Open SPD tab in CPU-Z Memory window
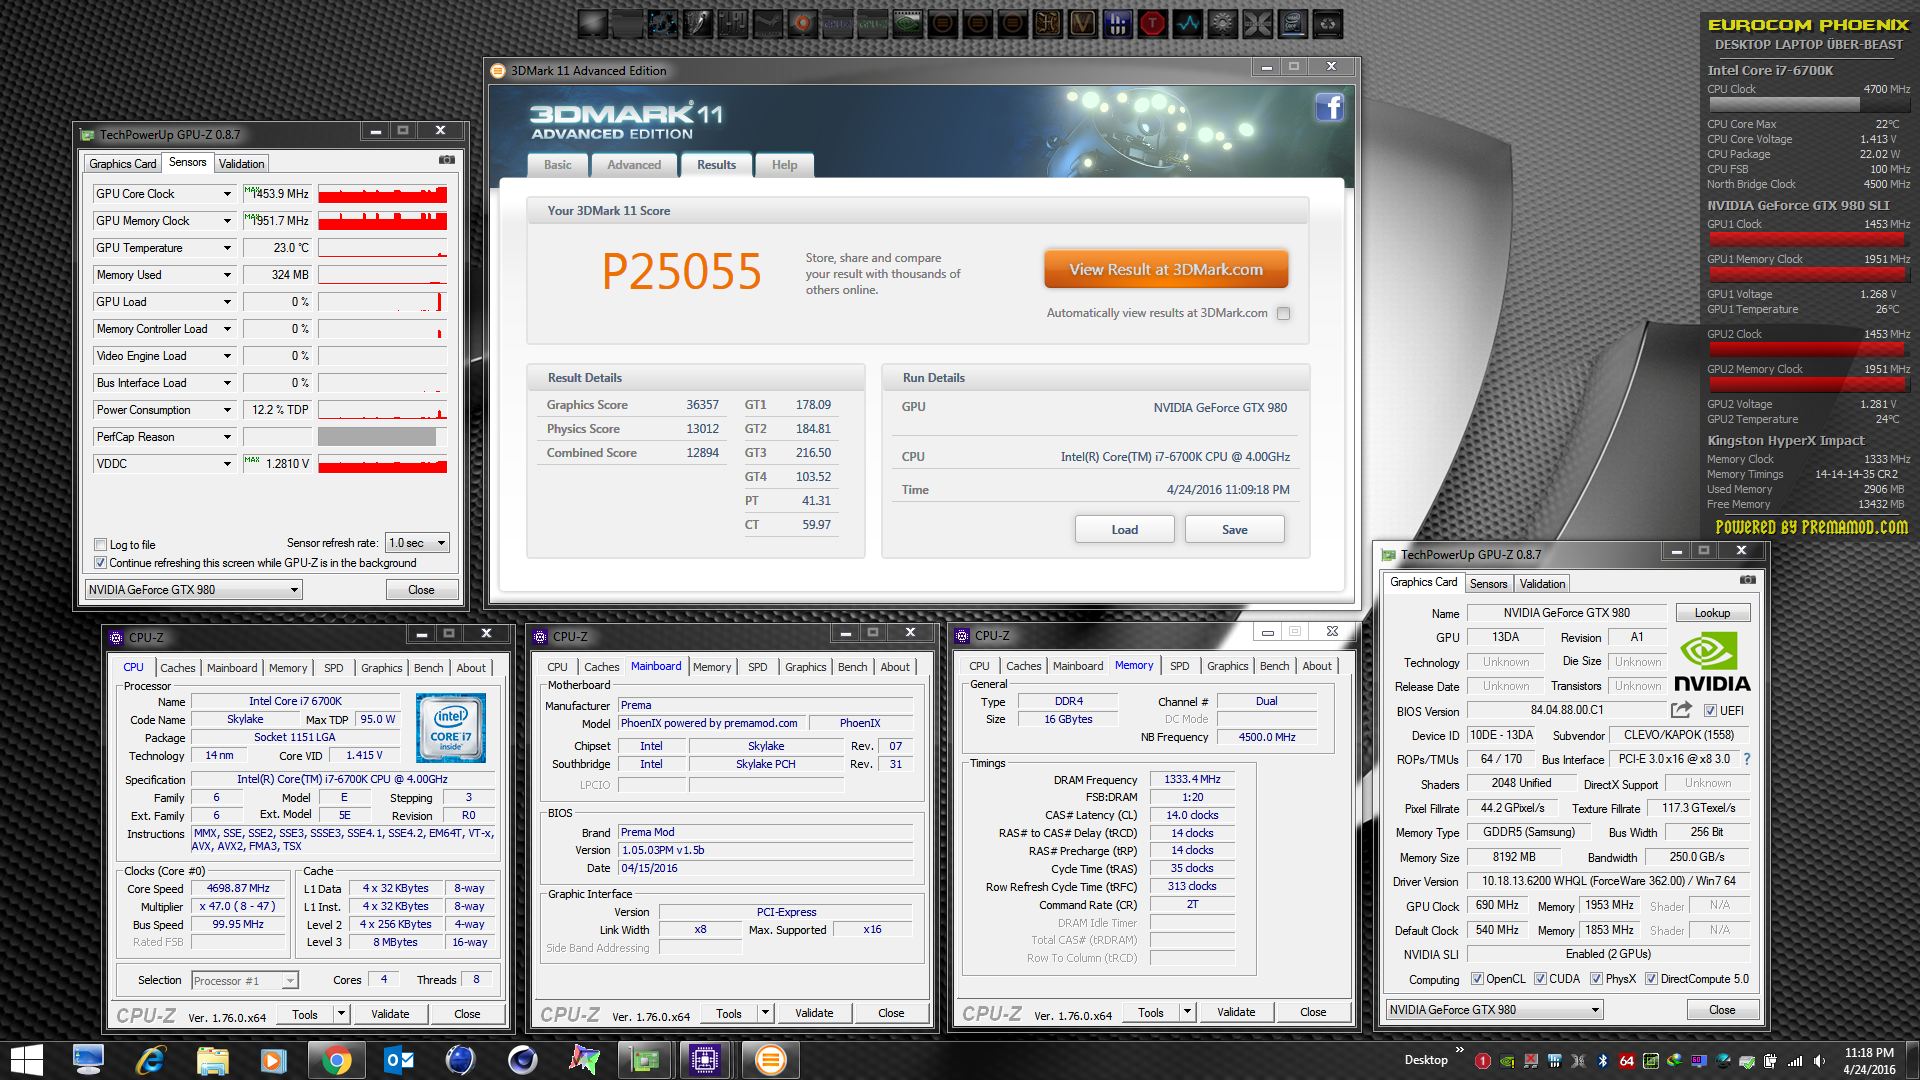This screenshot has height=1080, width=1920. (1180, 666)
